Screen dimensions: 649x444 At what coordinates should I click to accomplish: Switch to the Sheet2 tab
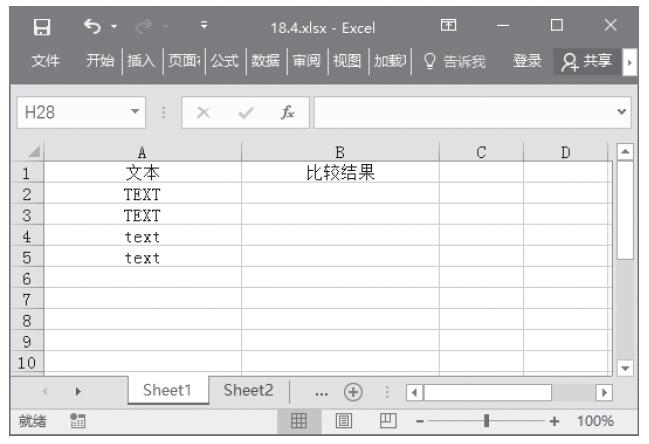(248, 391)
